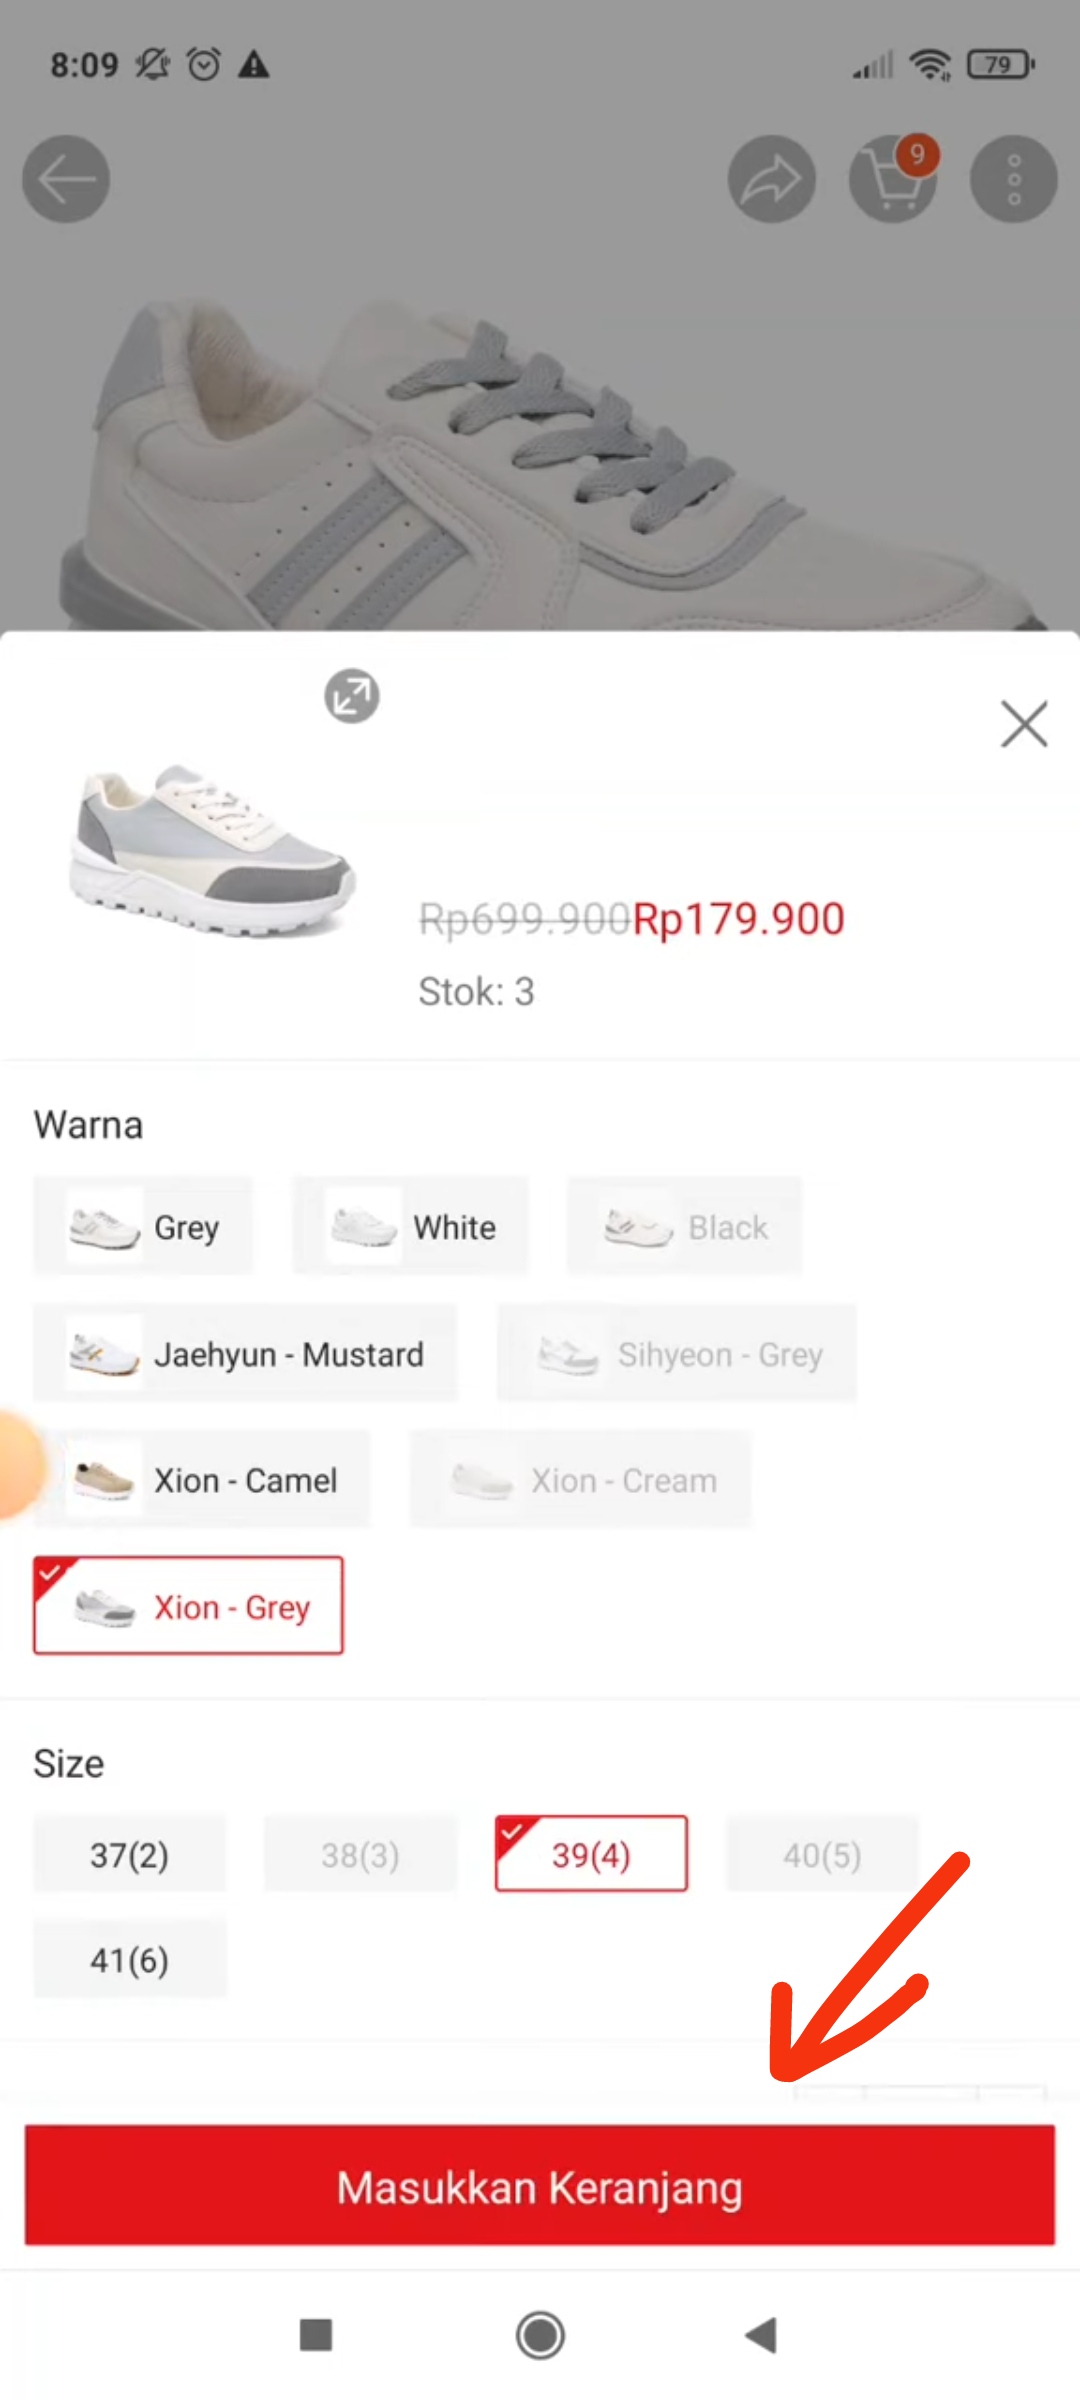The width and height of the screenshot is (1080, 2400).
Task: Open the three-dot overflow menu
Action: pyautogui.click(x=1013, y=178)
